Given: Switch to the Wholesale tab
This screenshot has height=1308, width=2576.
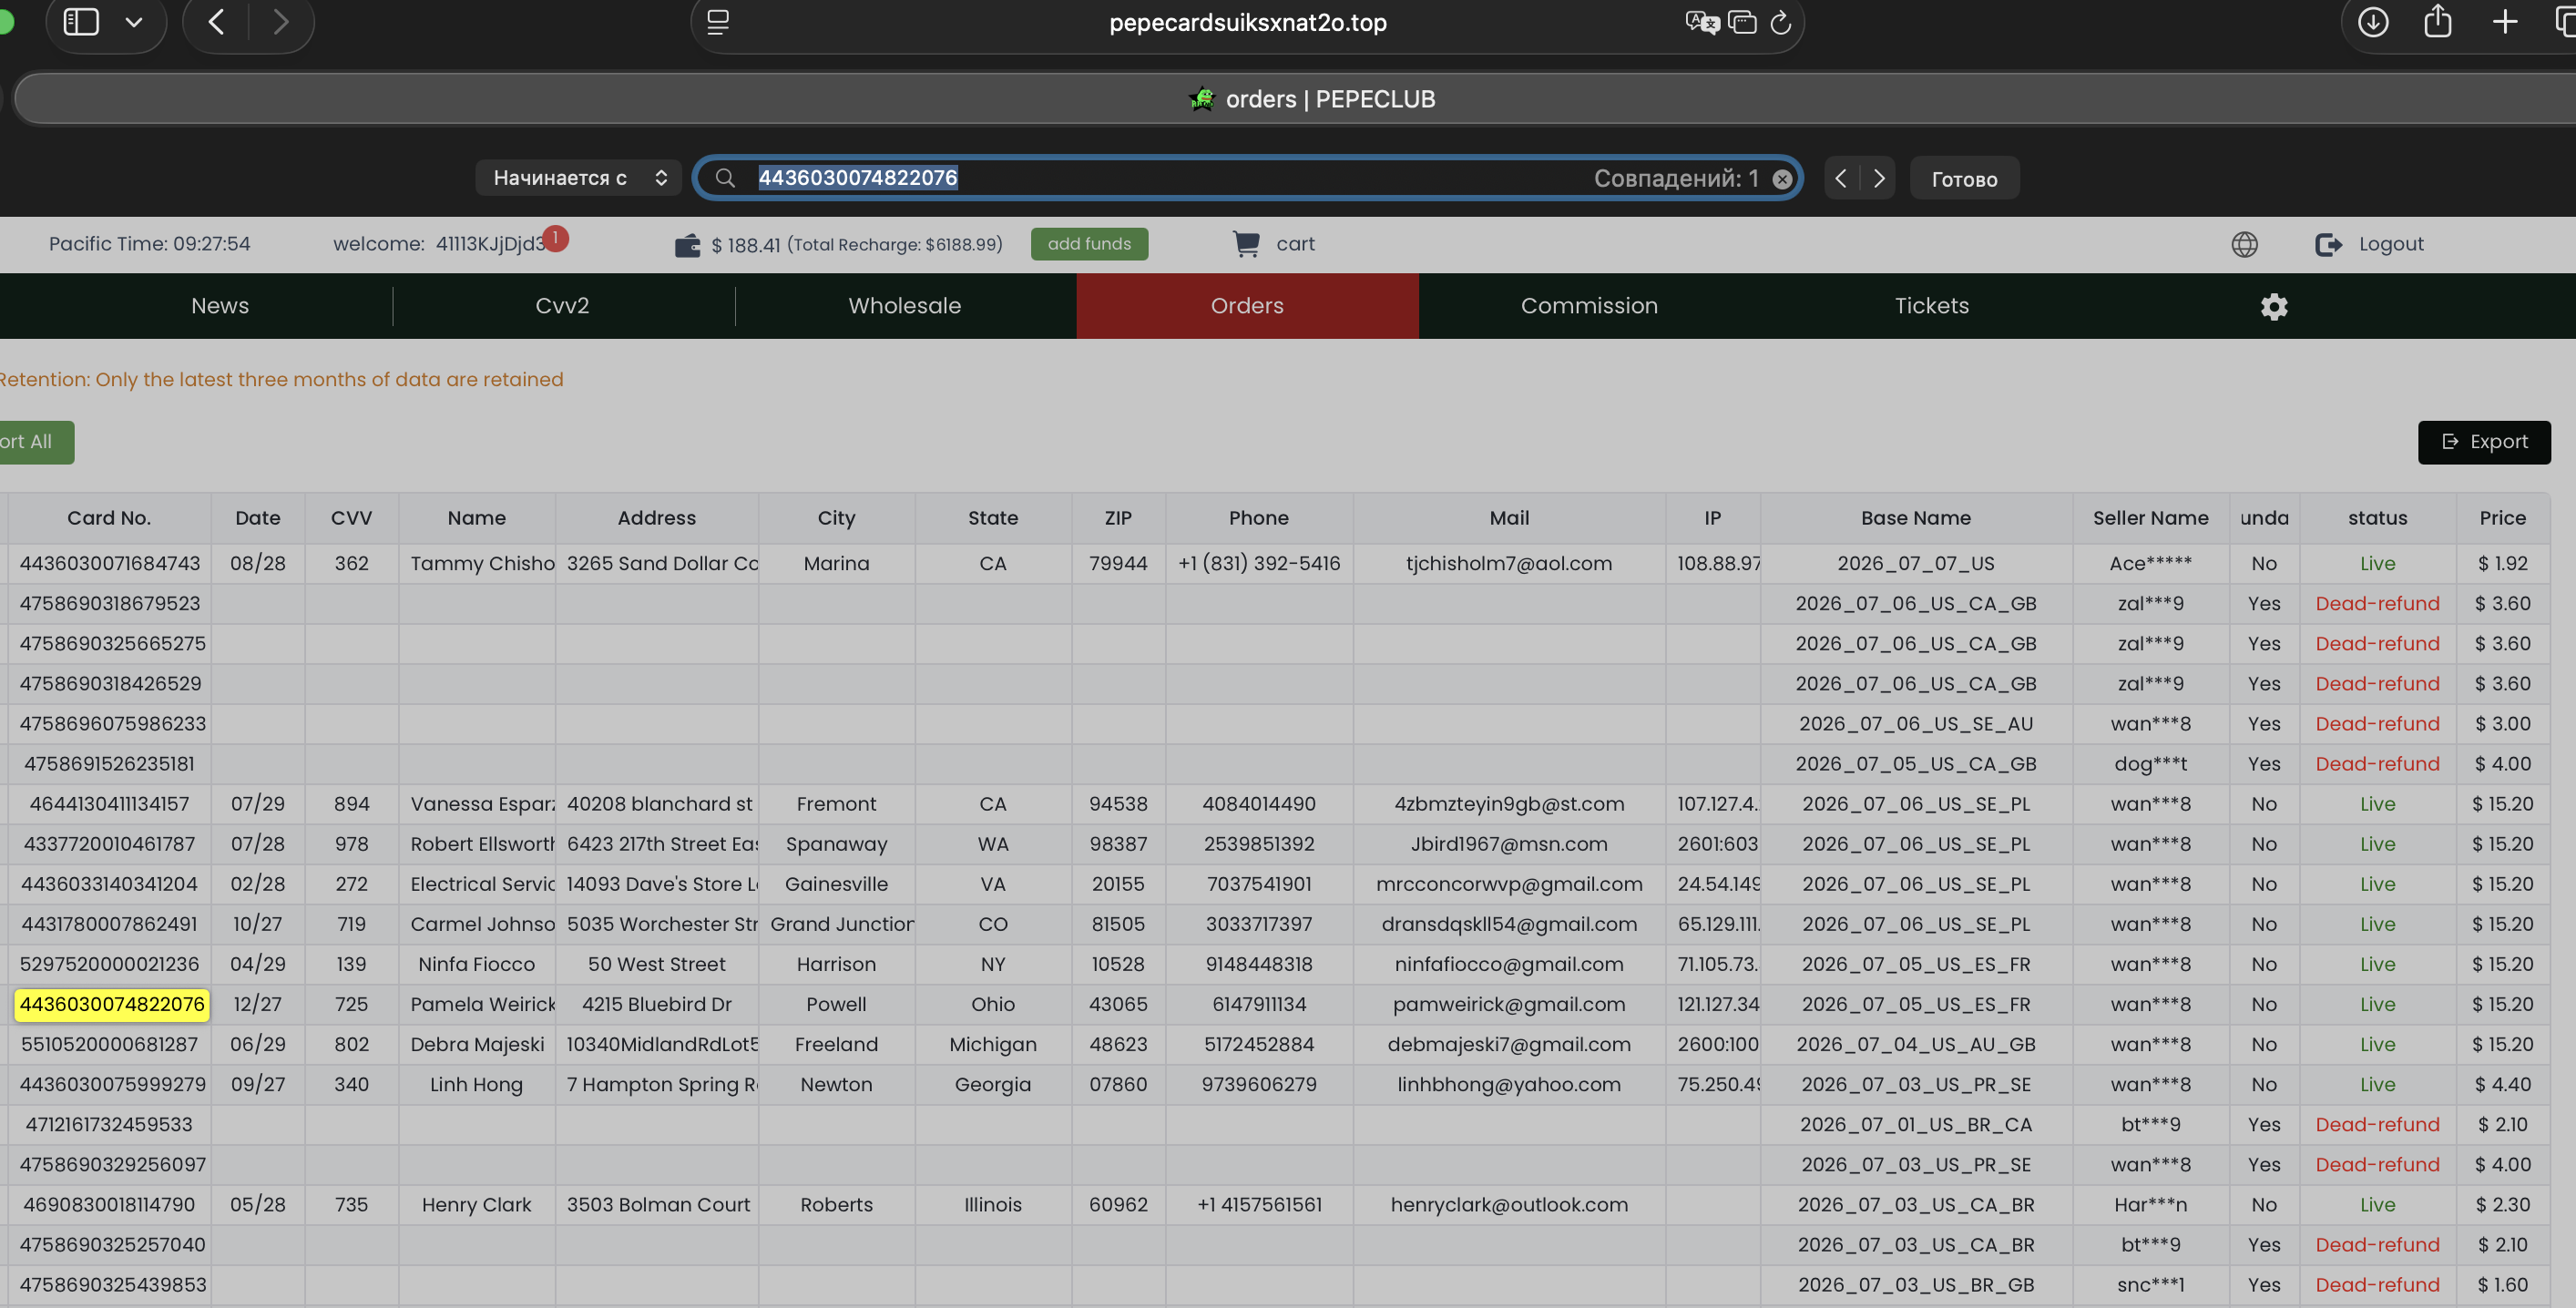Looking at the screenshot, I should point(905,306).
